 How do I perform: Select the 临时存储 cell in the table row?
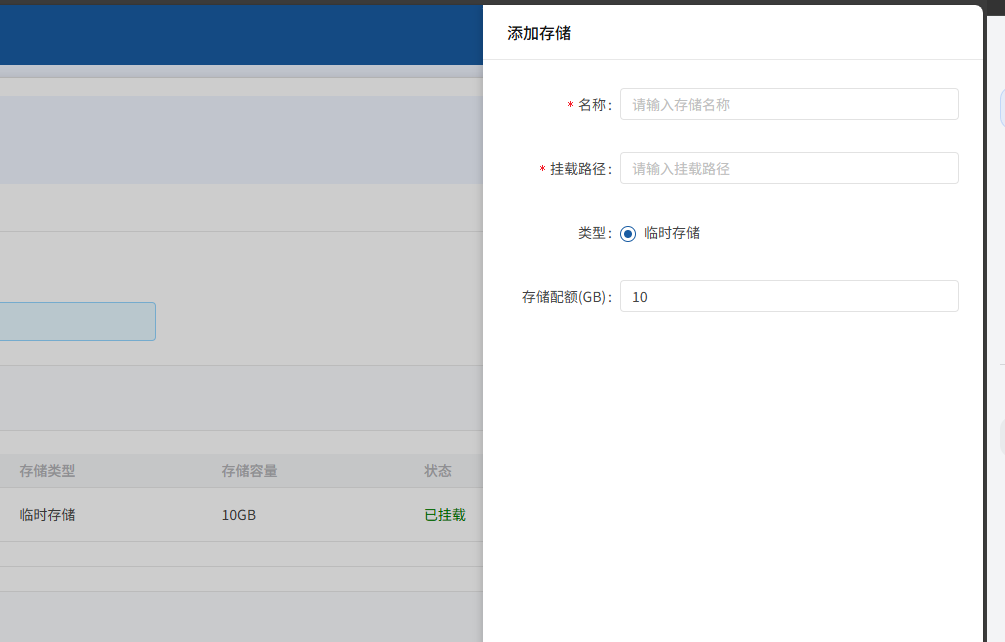pos(47,515)
